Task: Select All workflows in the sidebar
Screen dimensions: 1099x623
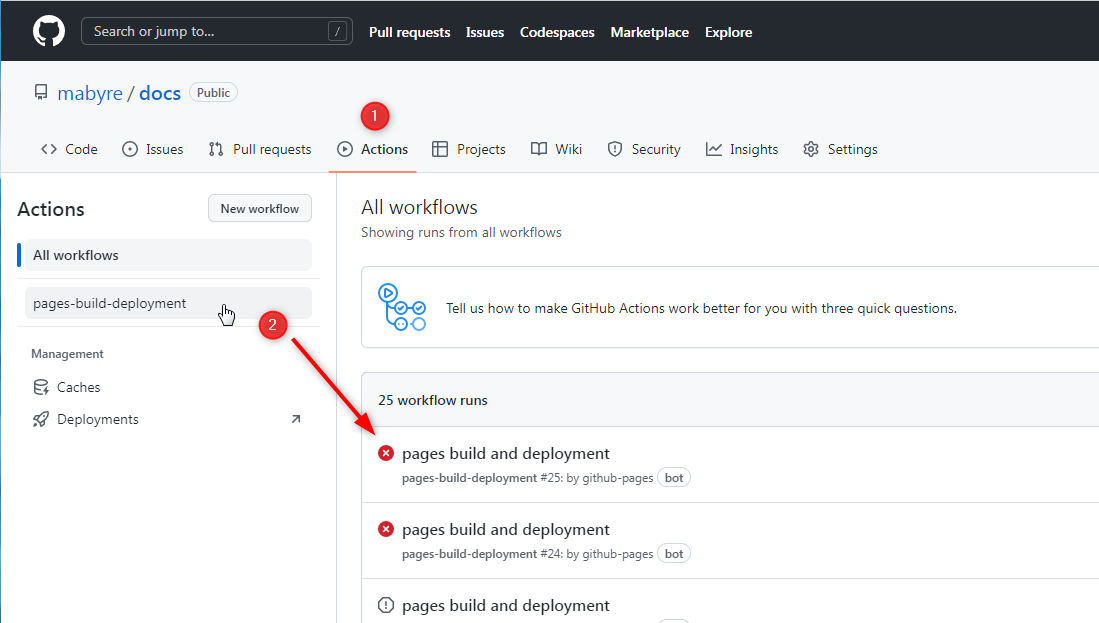Action: point(168,255)
